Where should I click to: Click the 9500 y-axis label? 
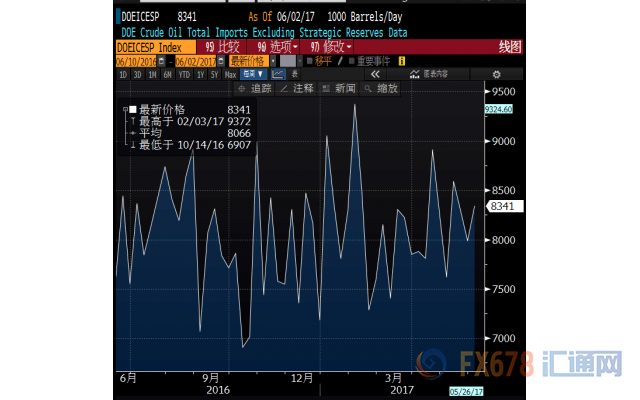coord(504,92)
